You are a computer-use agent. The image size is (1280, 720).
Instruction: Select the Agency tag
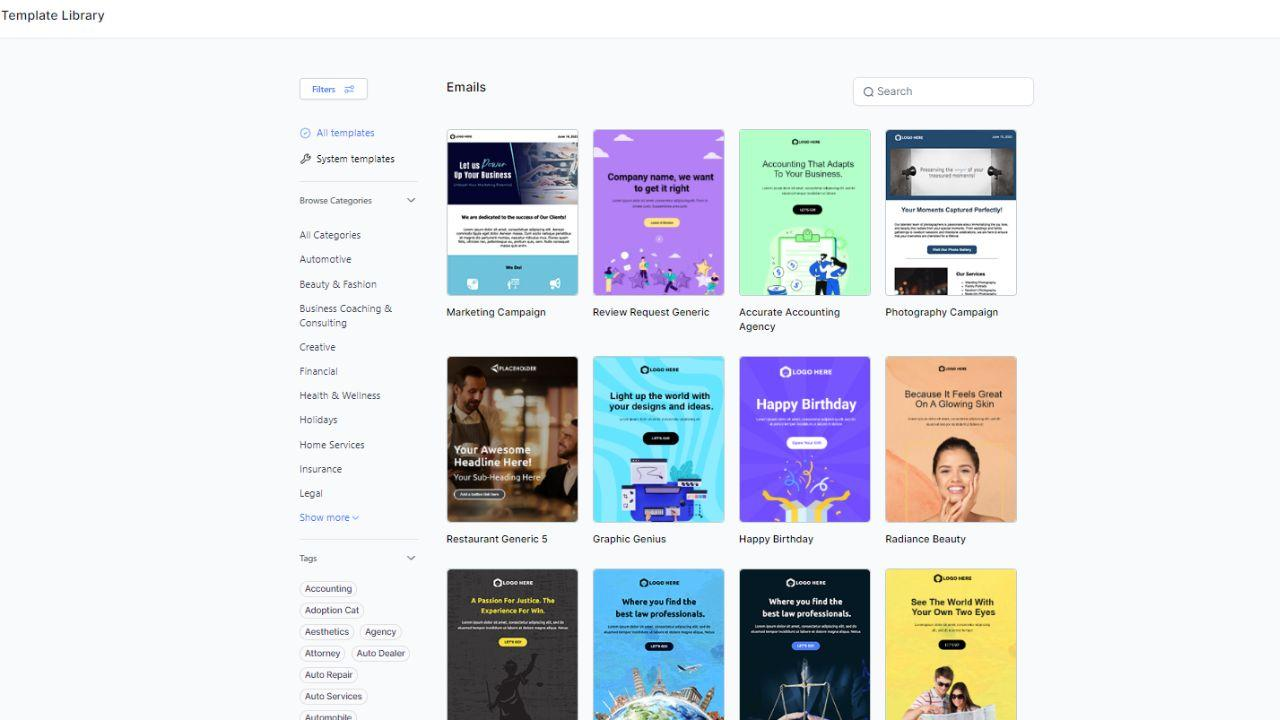380,632
